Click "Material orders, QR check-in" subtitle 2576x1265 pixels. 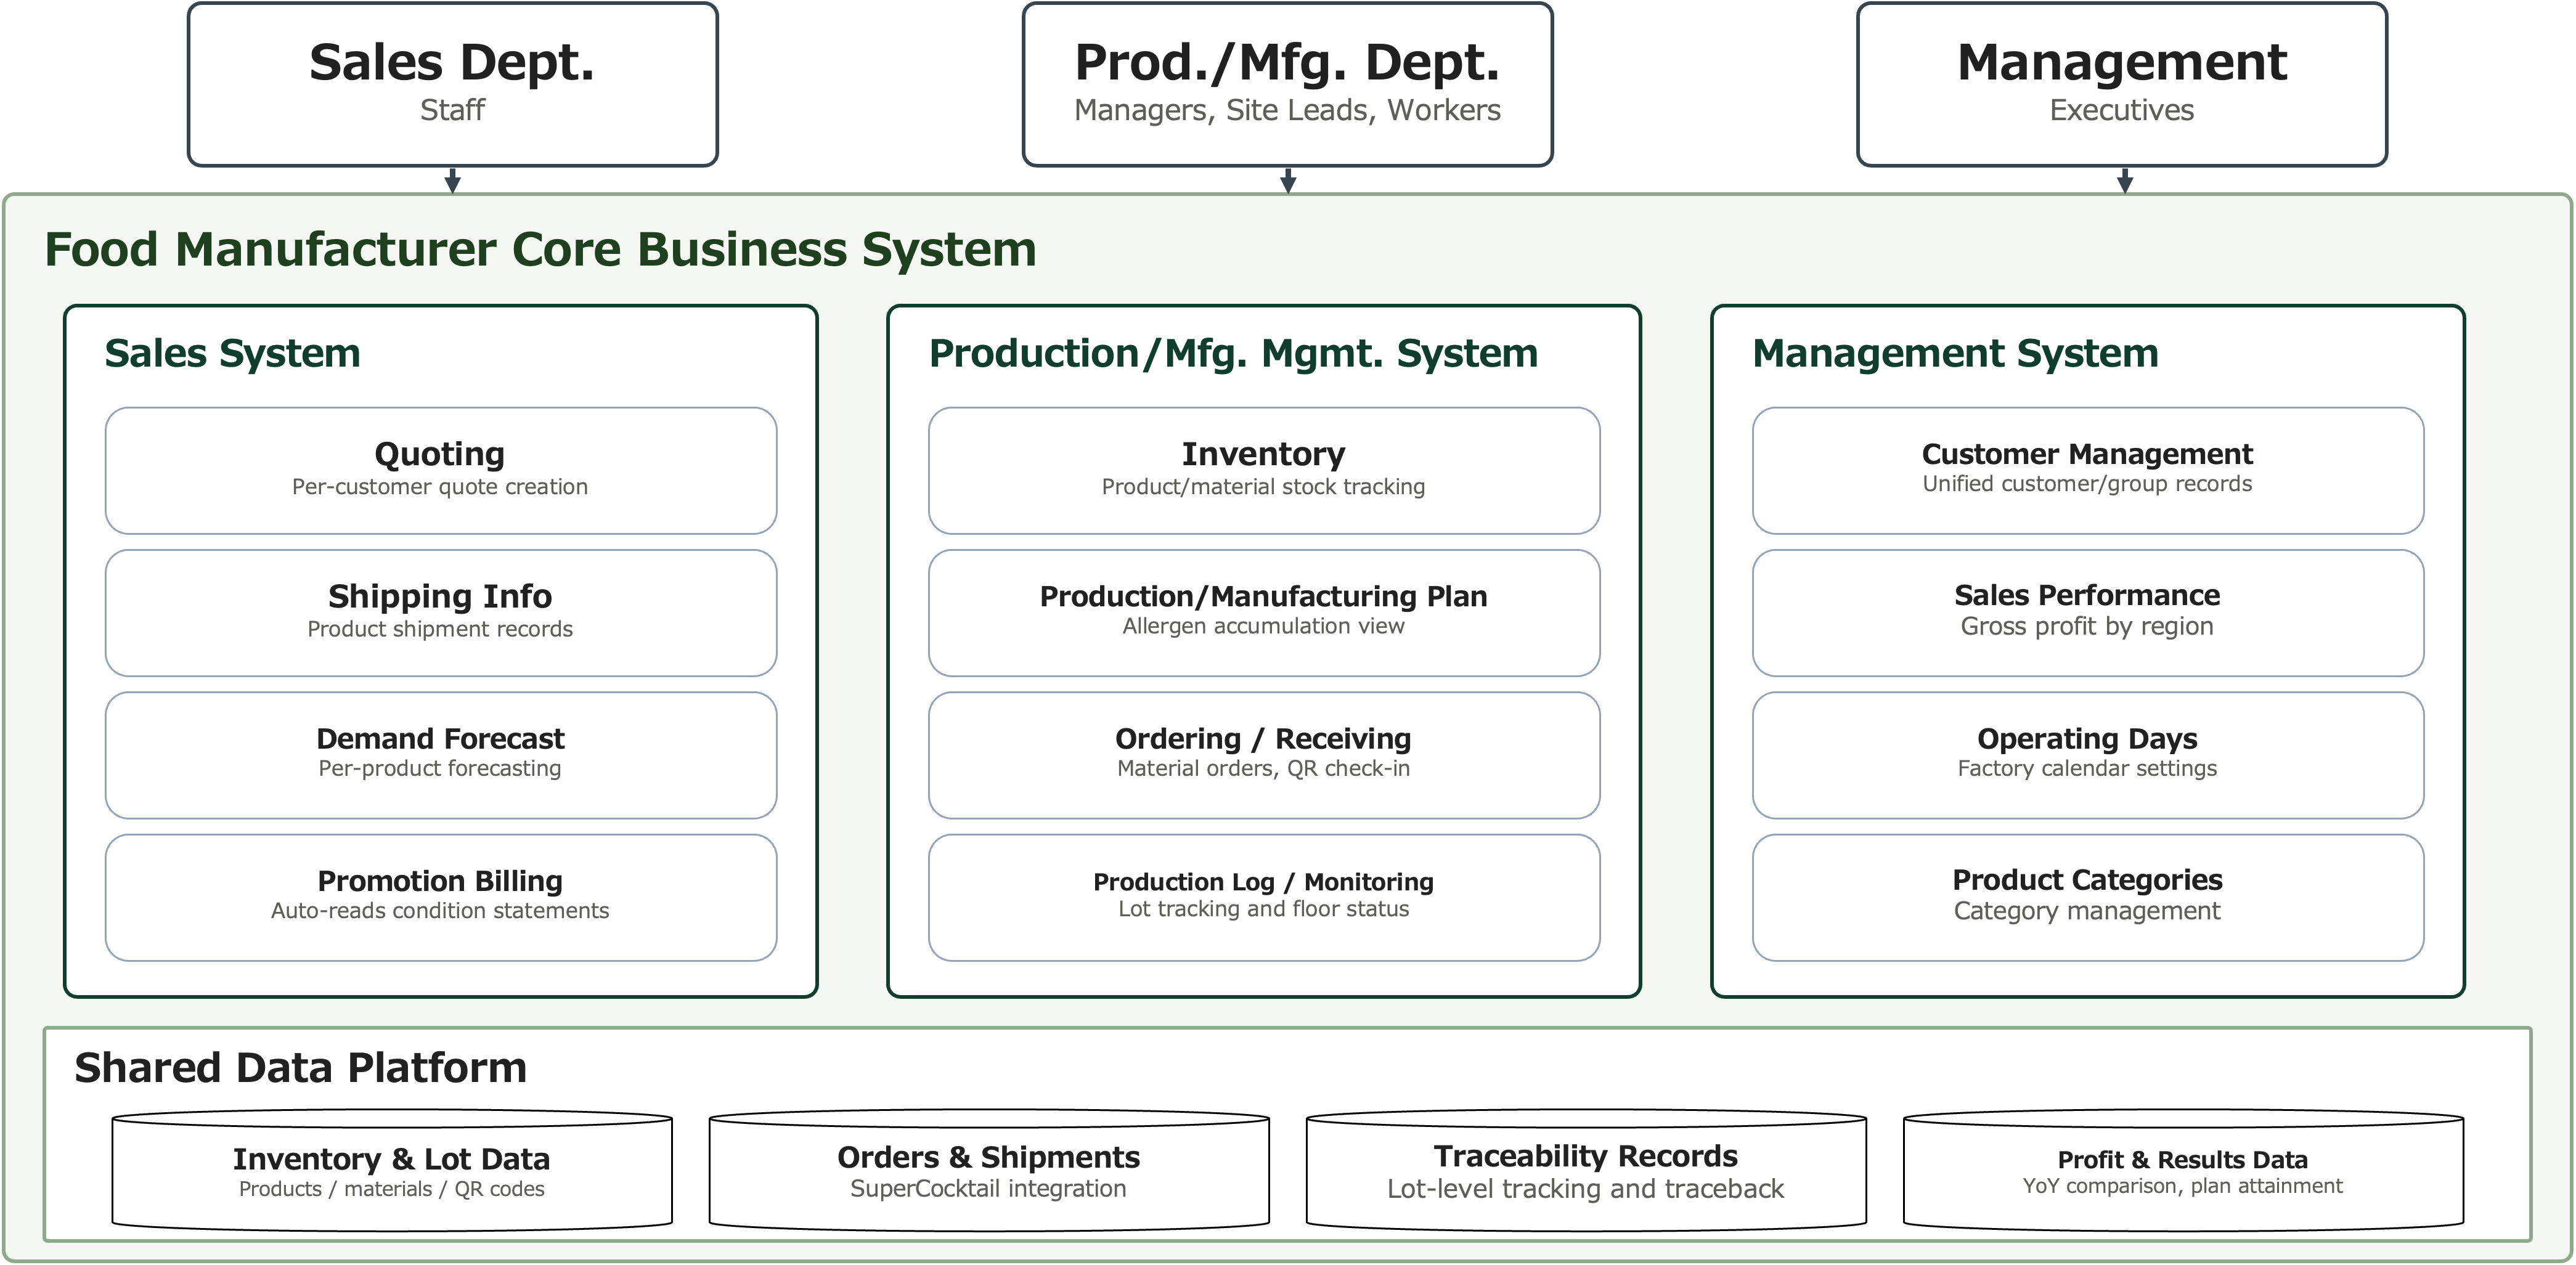1263,769
